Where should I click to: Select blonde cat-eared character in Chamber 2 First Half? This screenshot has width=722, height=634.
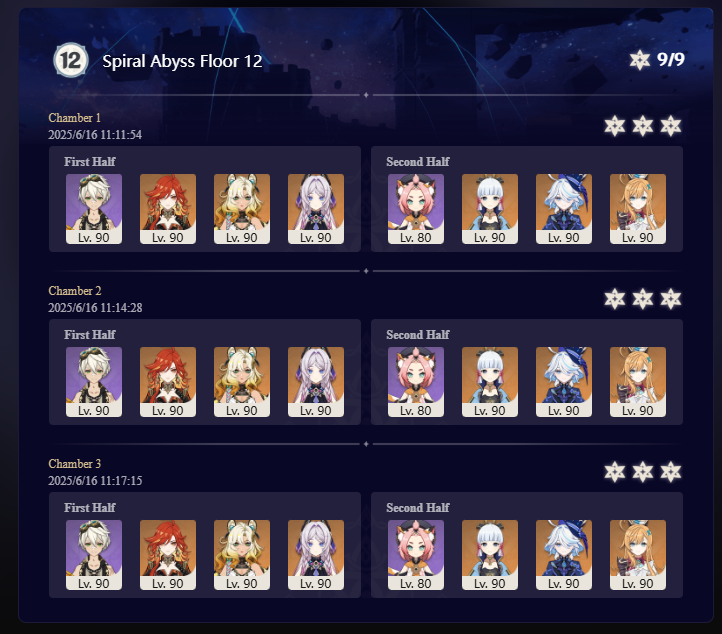click(x=242, y=382)
